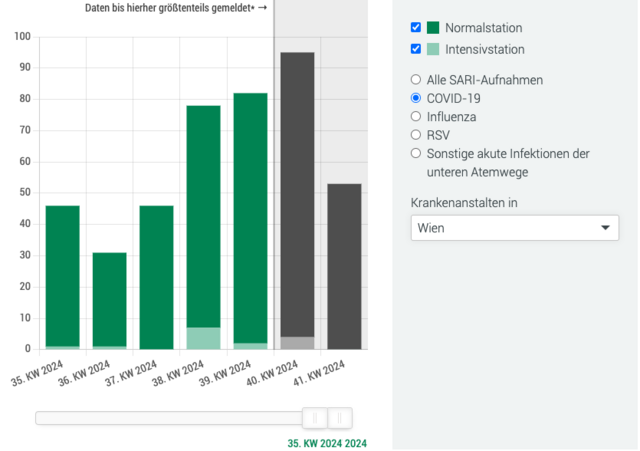Choose the RSV radio option
The height and width of the screenshot is (451, 640).
tap(416, 135)
